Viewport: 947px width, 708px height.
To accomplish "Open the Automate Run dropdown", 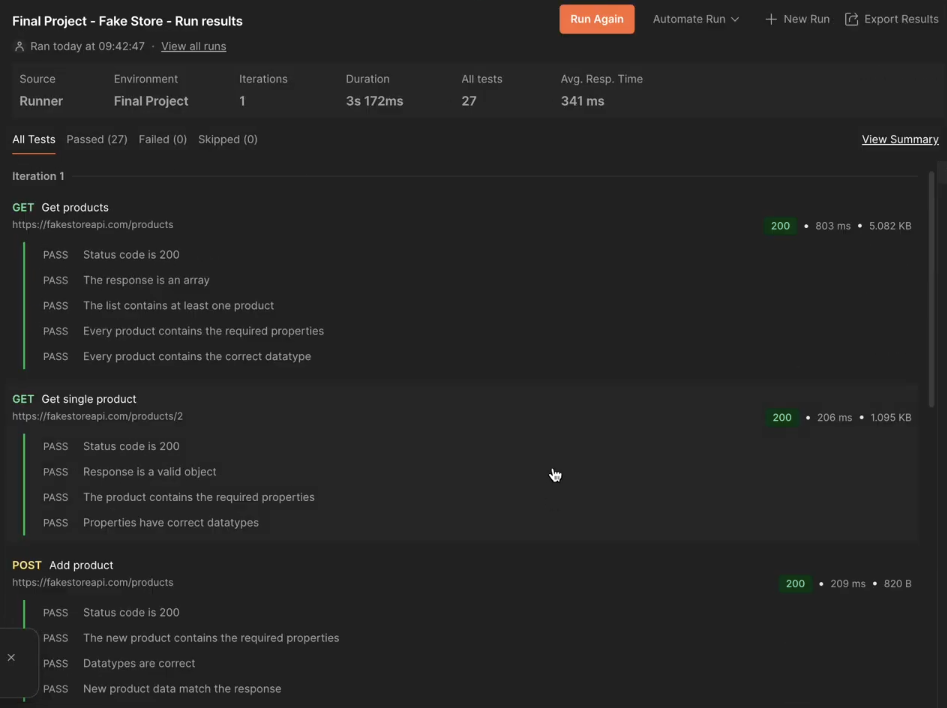I will tap(696, 19).
